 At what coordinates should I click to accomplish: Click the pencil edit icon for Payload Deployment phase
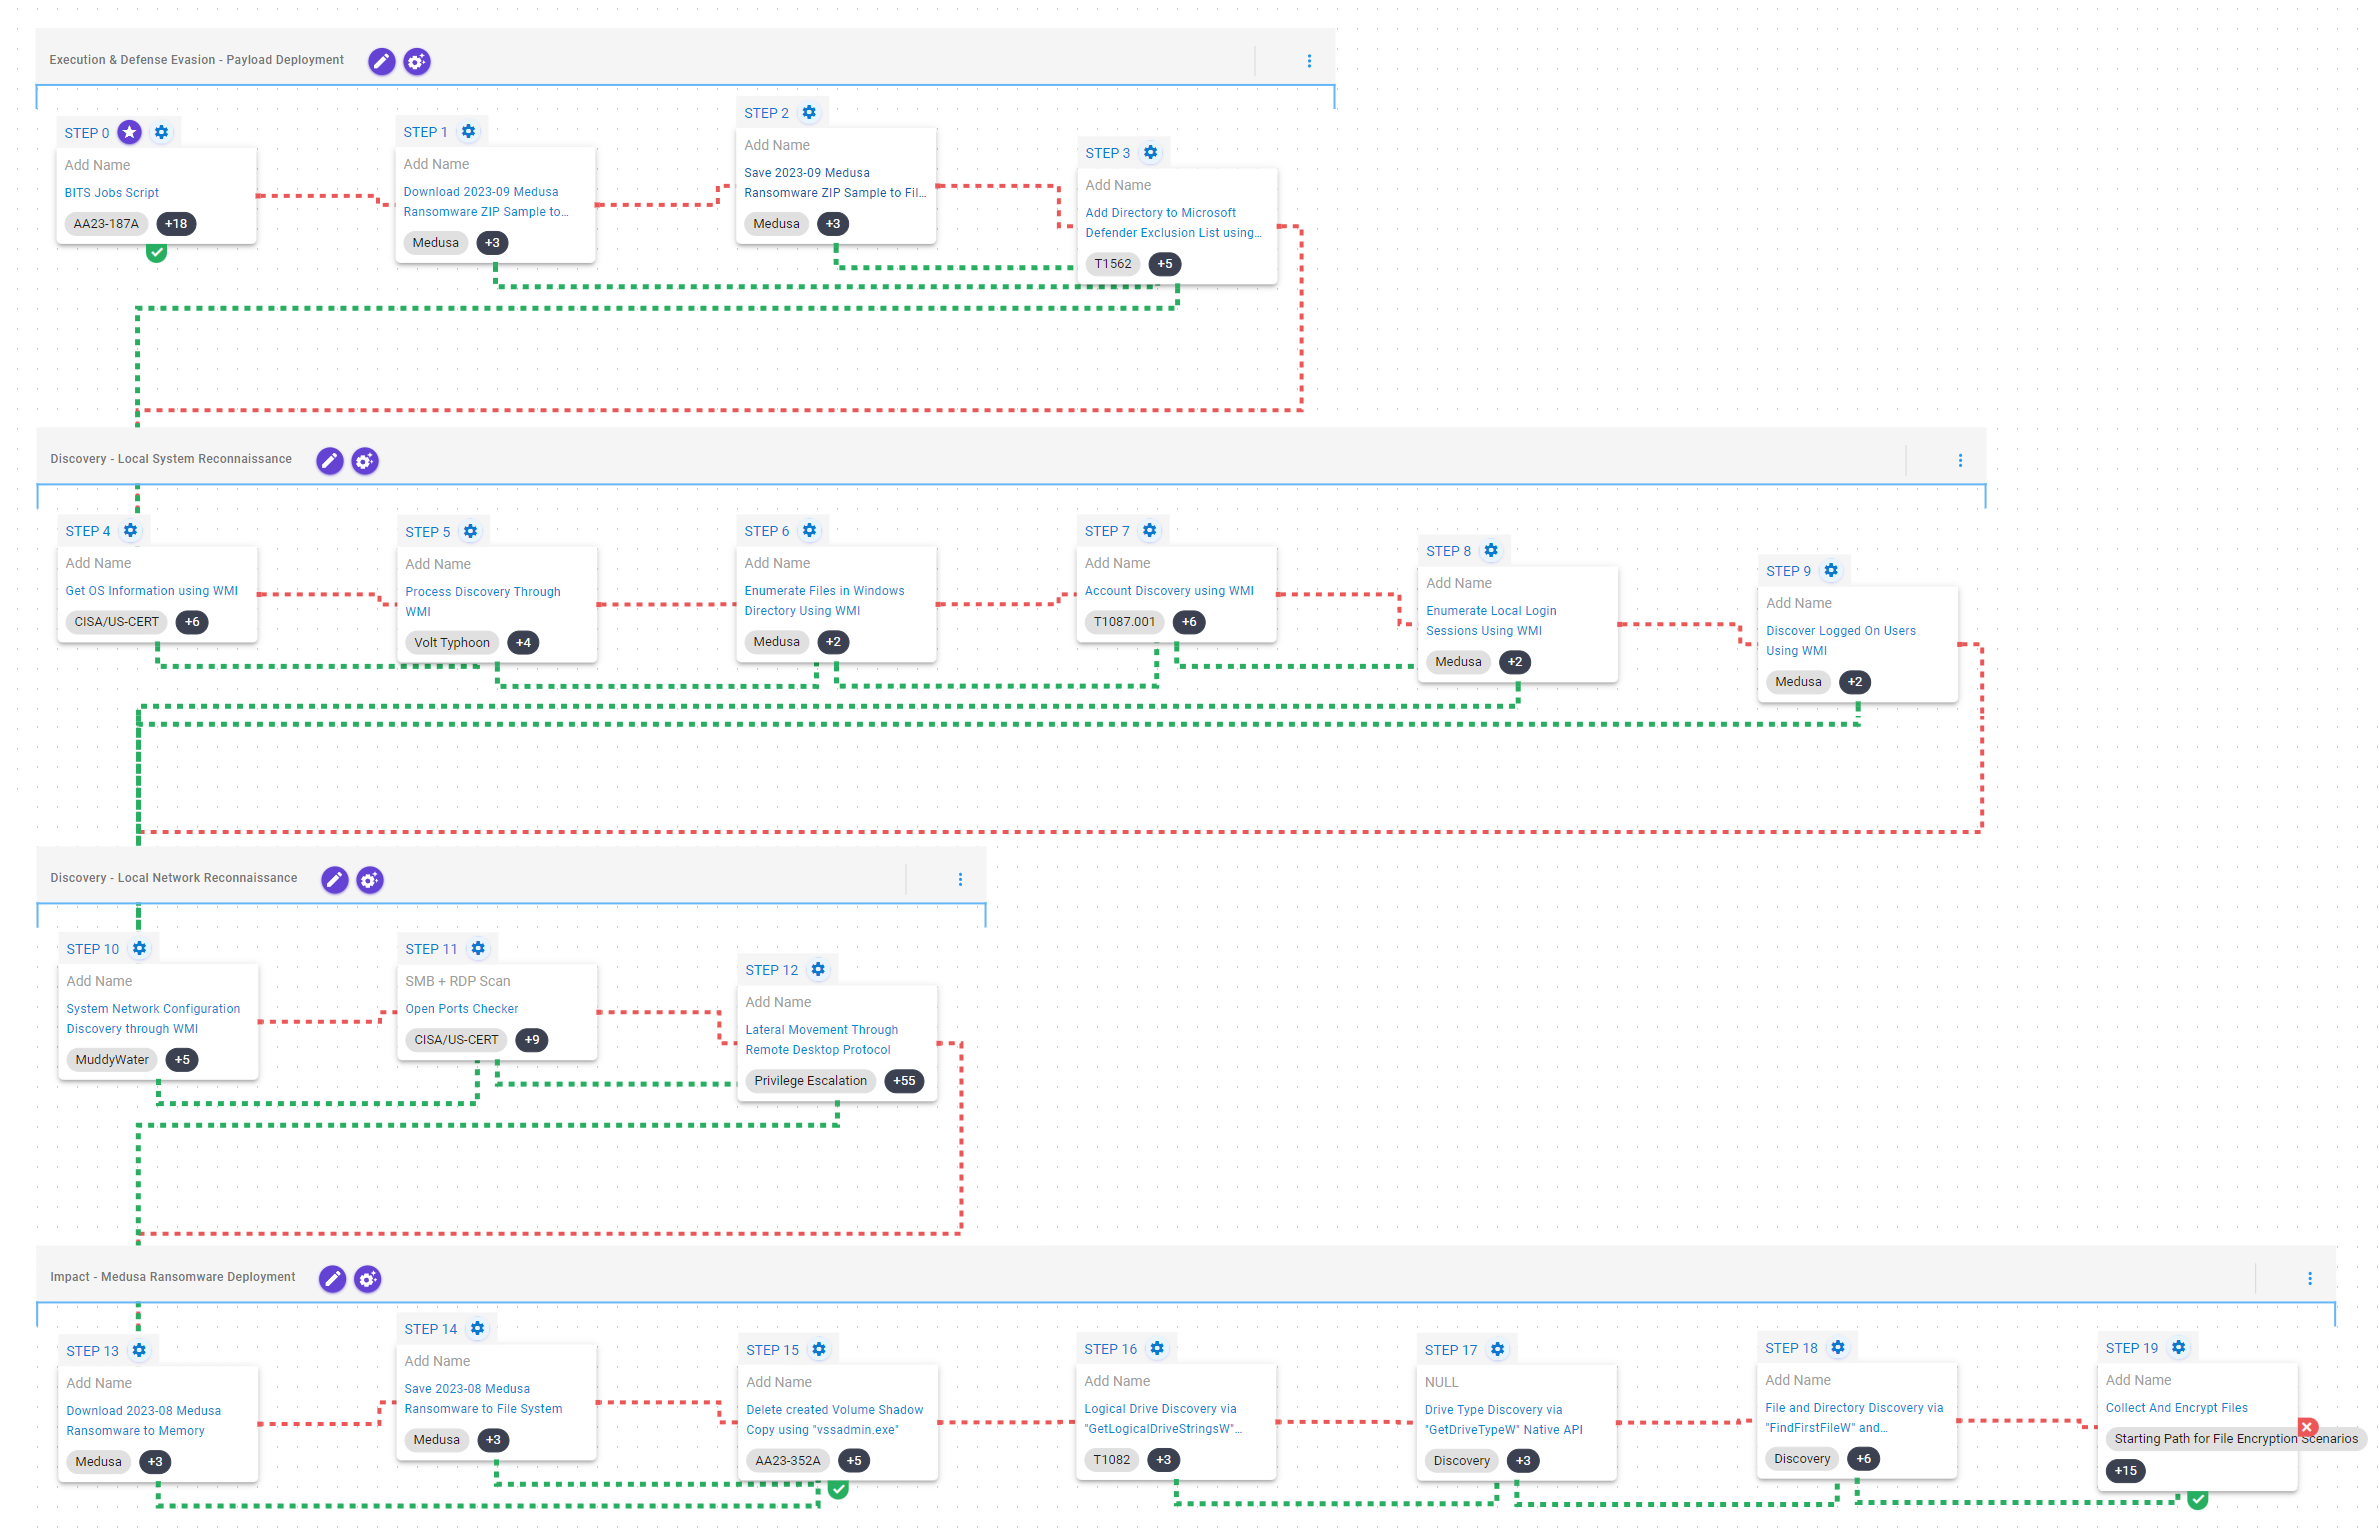tap(381, 61)
